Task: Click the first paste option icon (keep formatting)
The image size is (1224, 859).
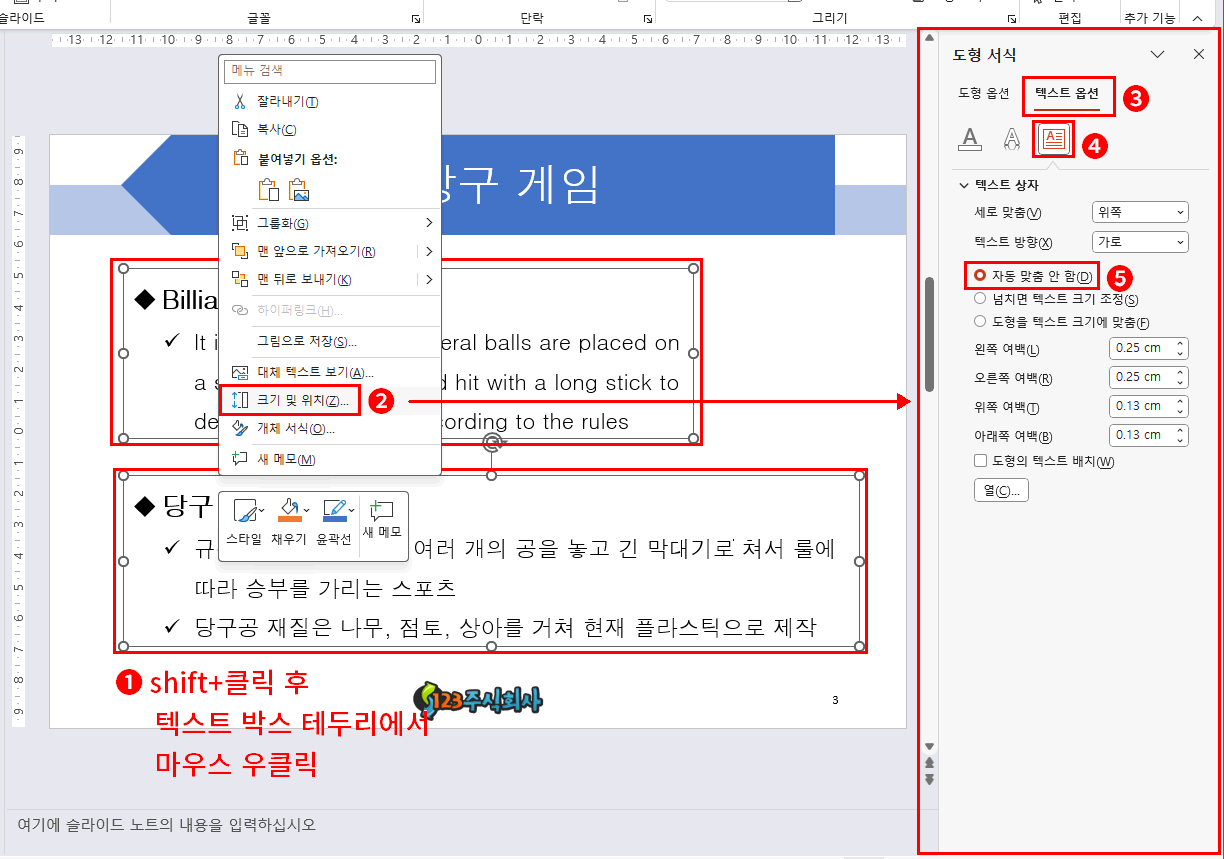Action: coord(268,190)
